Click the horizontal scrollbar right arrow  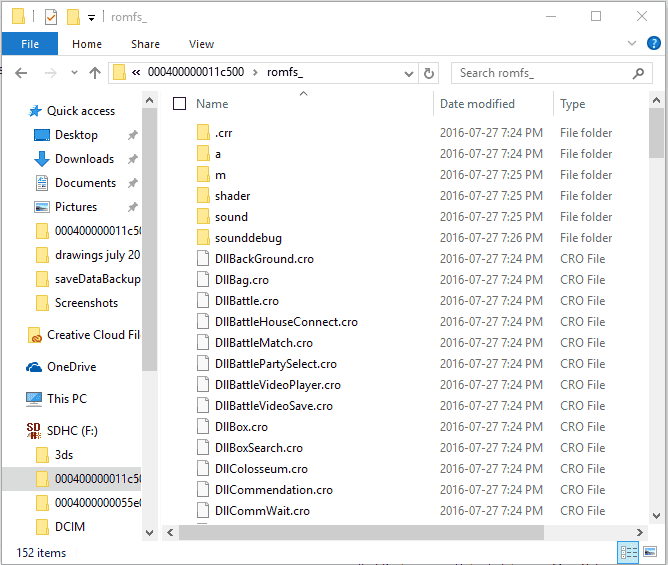(639, 532)
